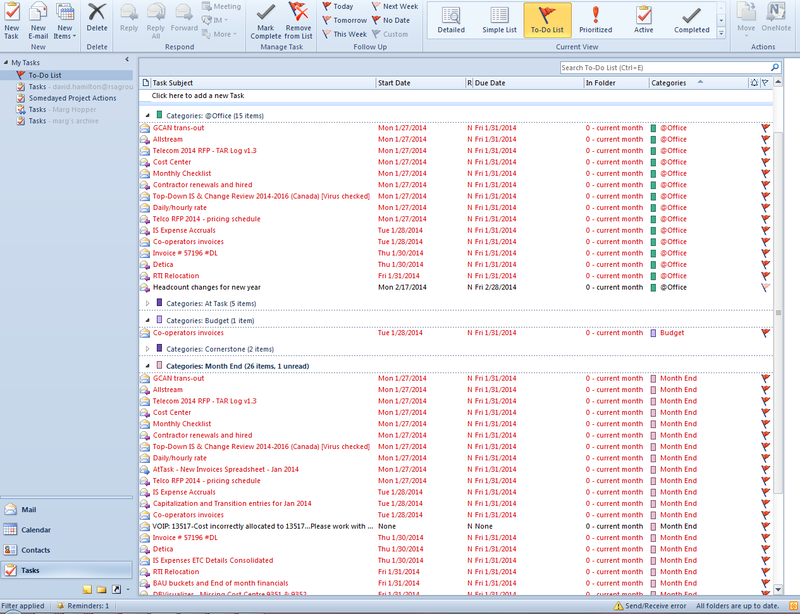Viewport: 800px width, 614px height.
Task: Toggle flag on Headcount changes task
Action: pyautogui.click(x=765, y=287)
